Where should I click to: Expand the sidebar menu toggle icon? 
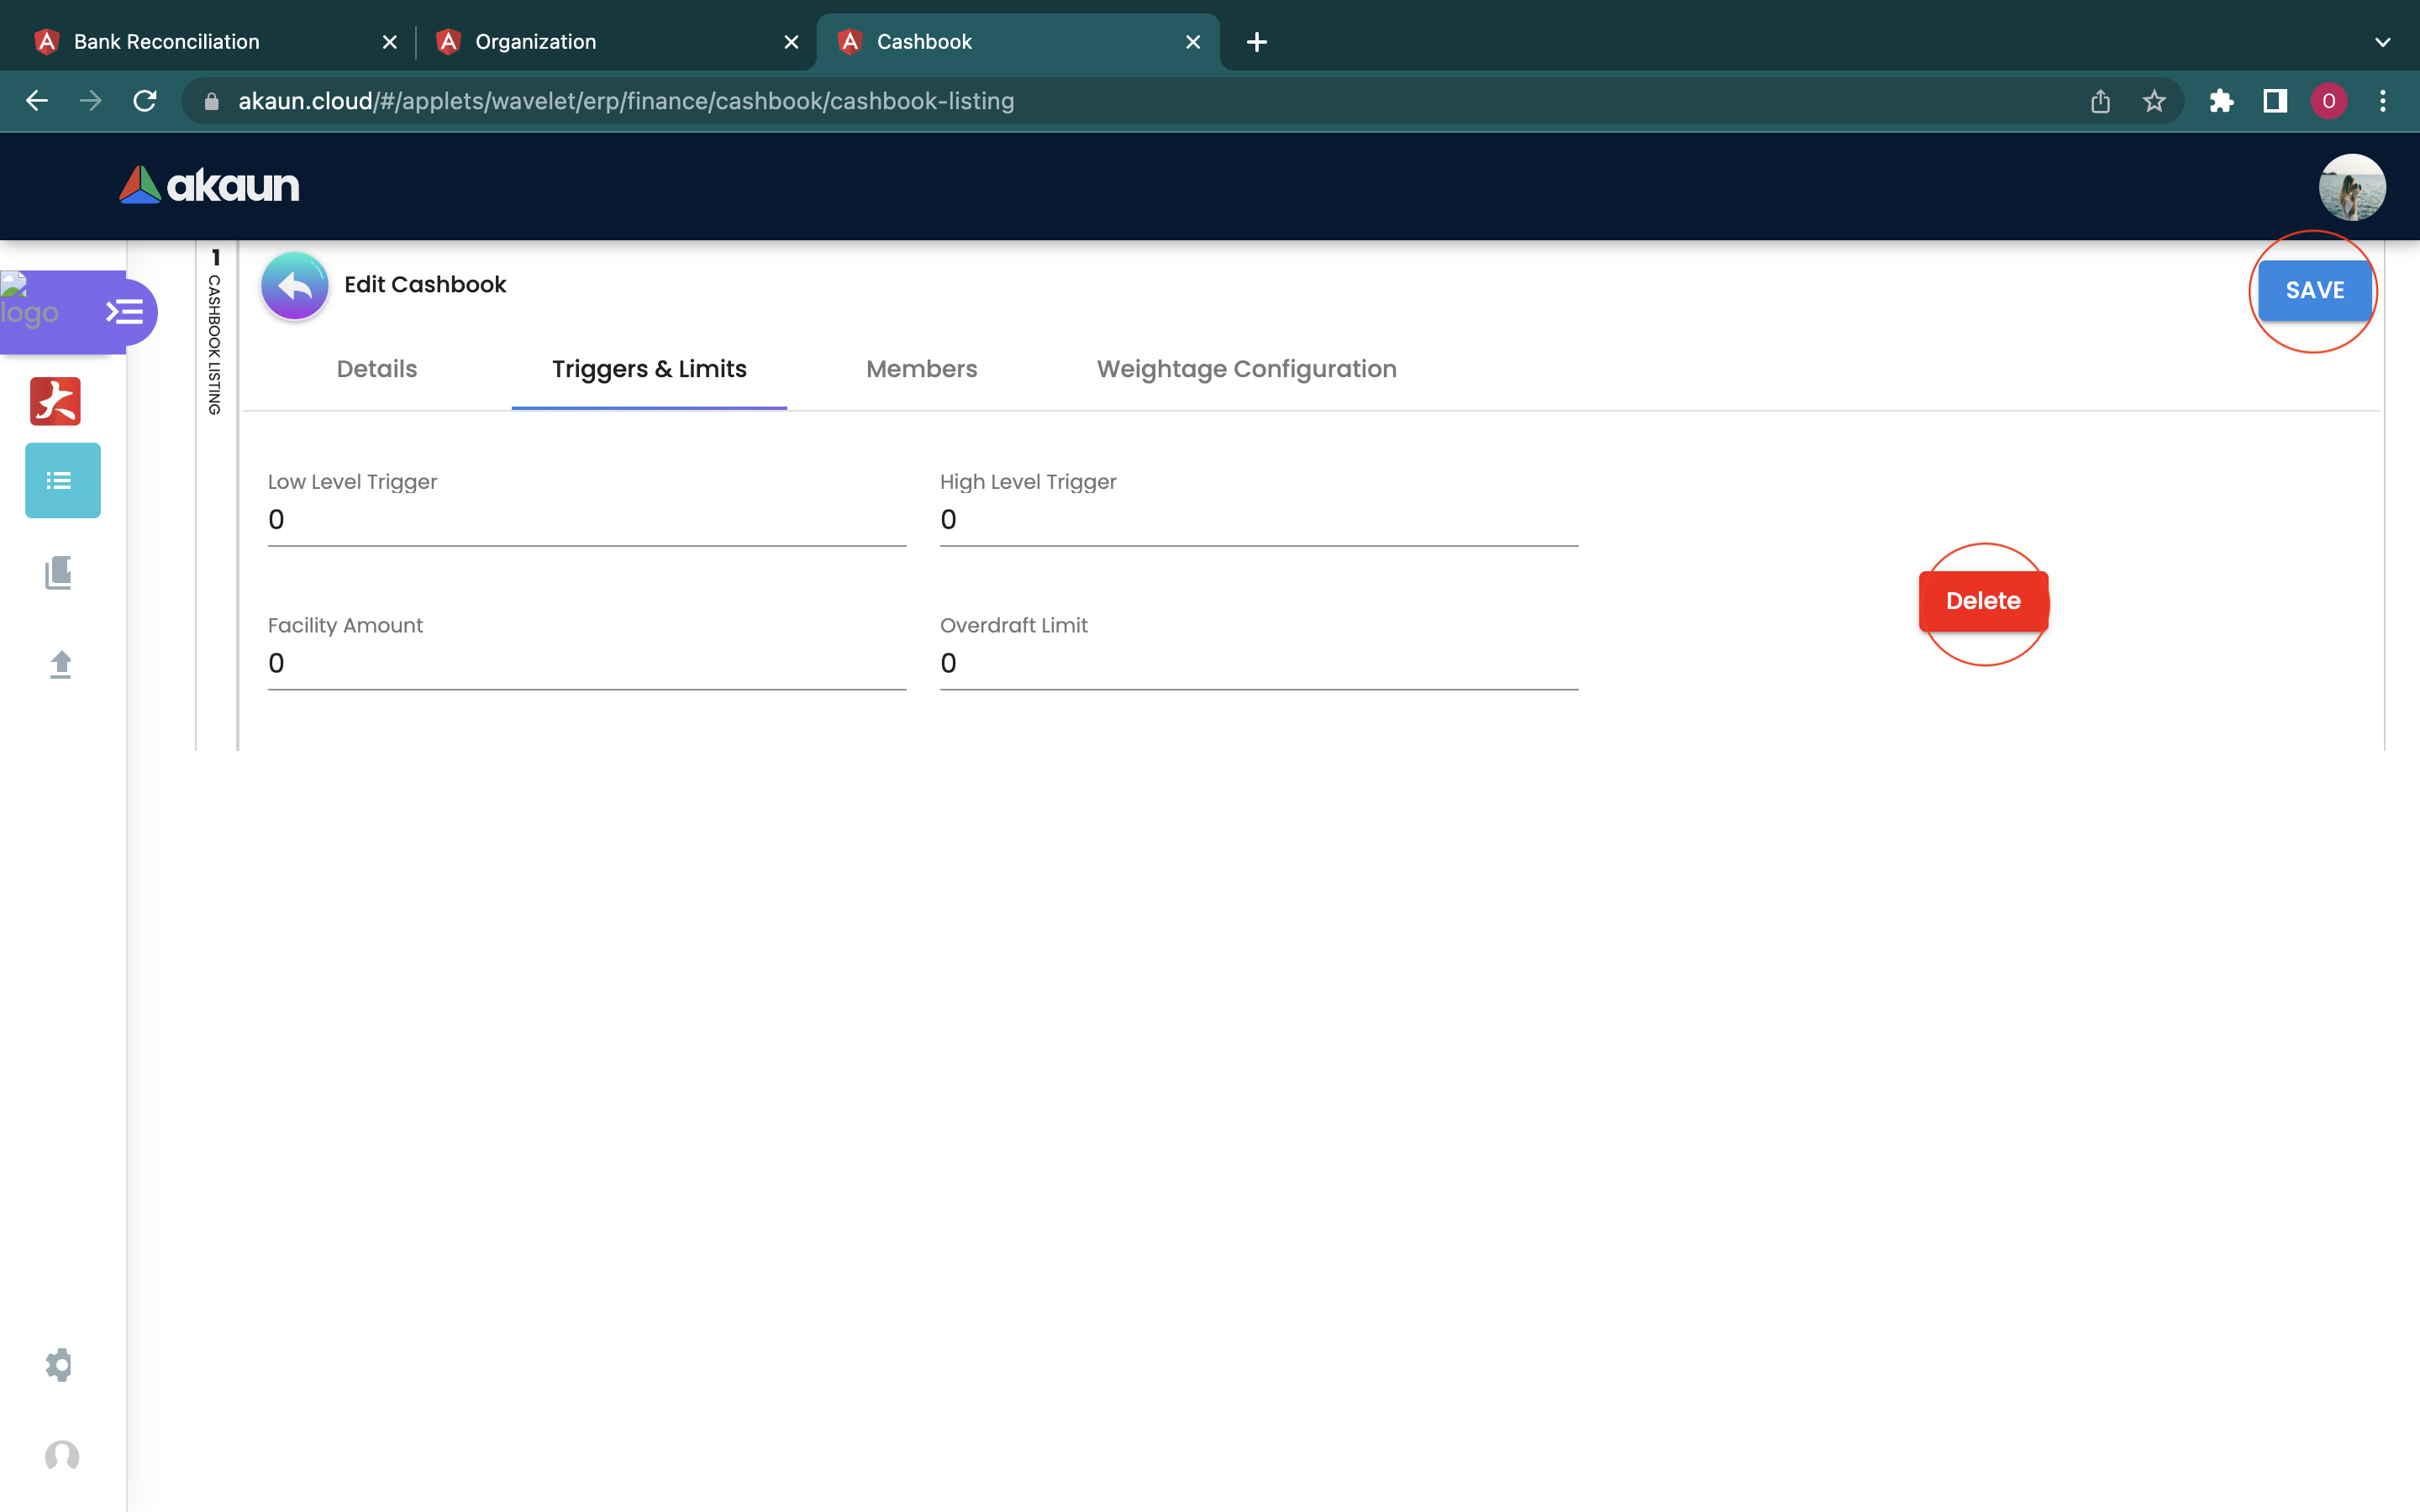pos(125,312)
